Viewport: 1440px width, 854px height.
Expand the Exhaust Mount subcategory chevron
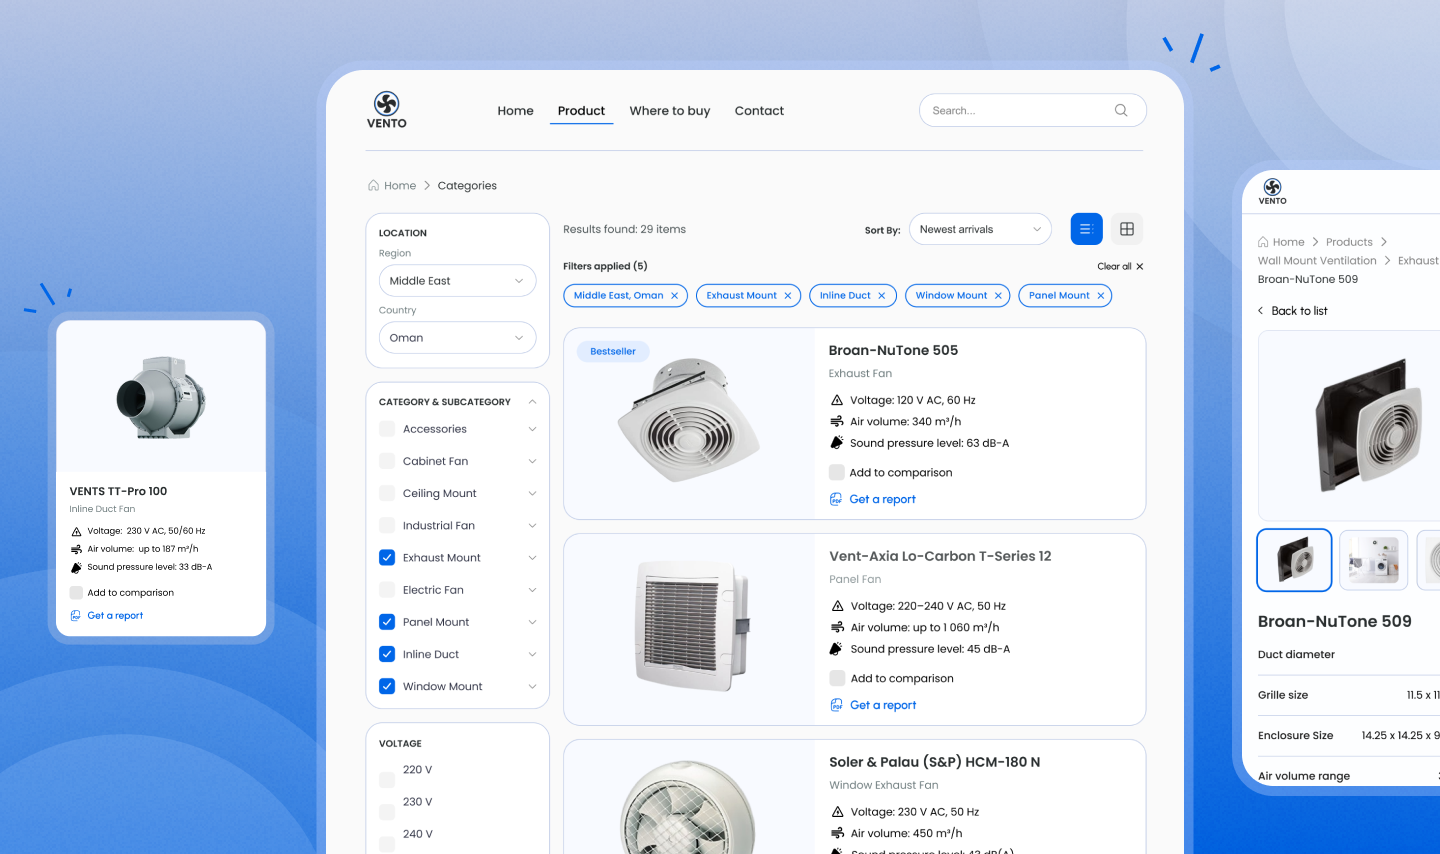click(x=532, y=558)
